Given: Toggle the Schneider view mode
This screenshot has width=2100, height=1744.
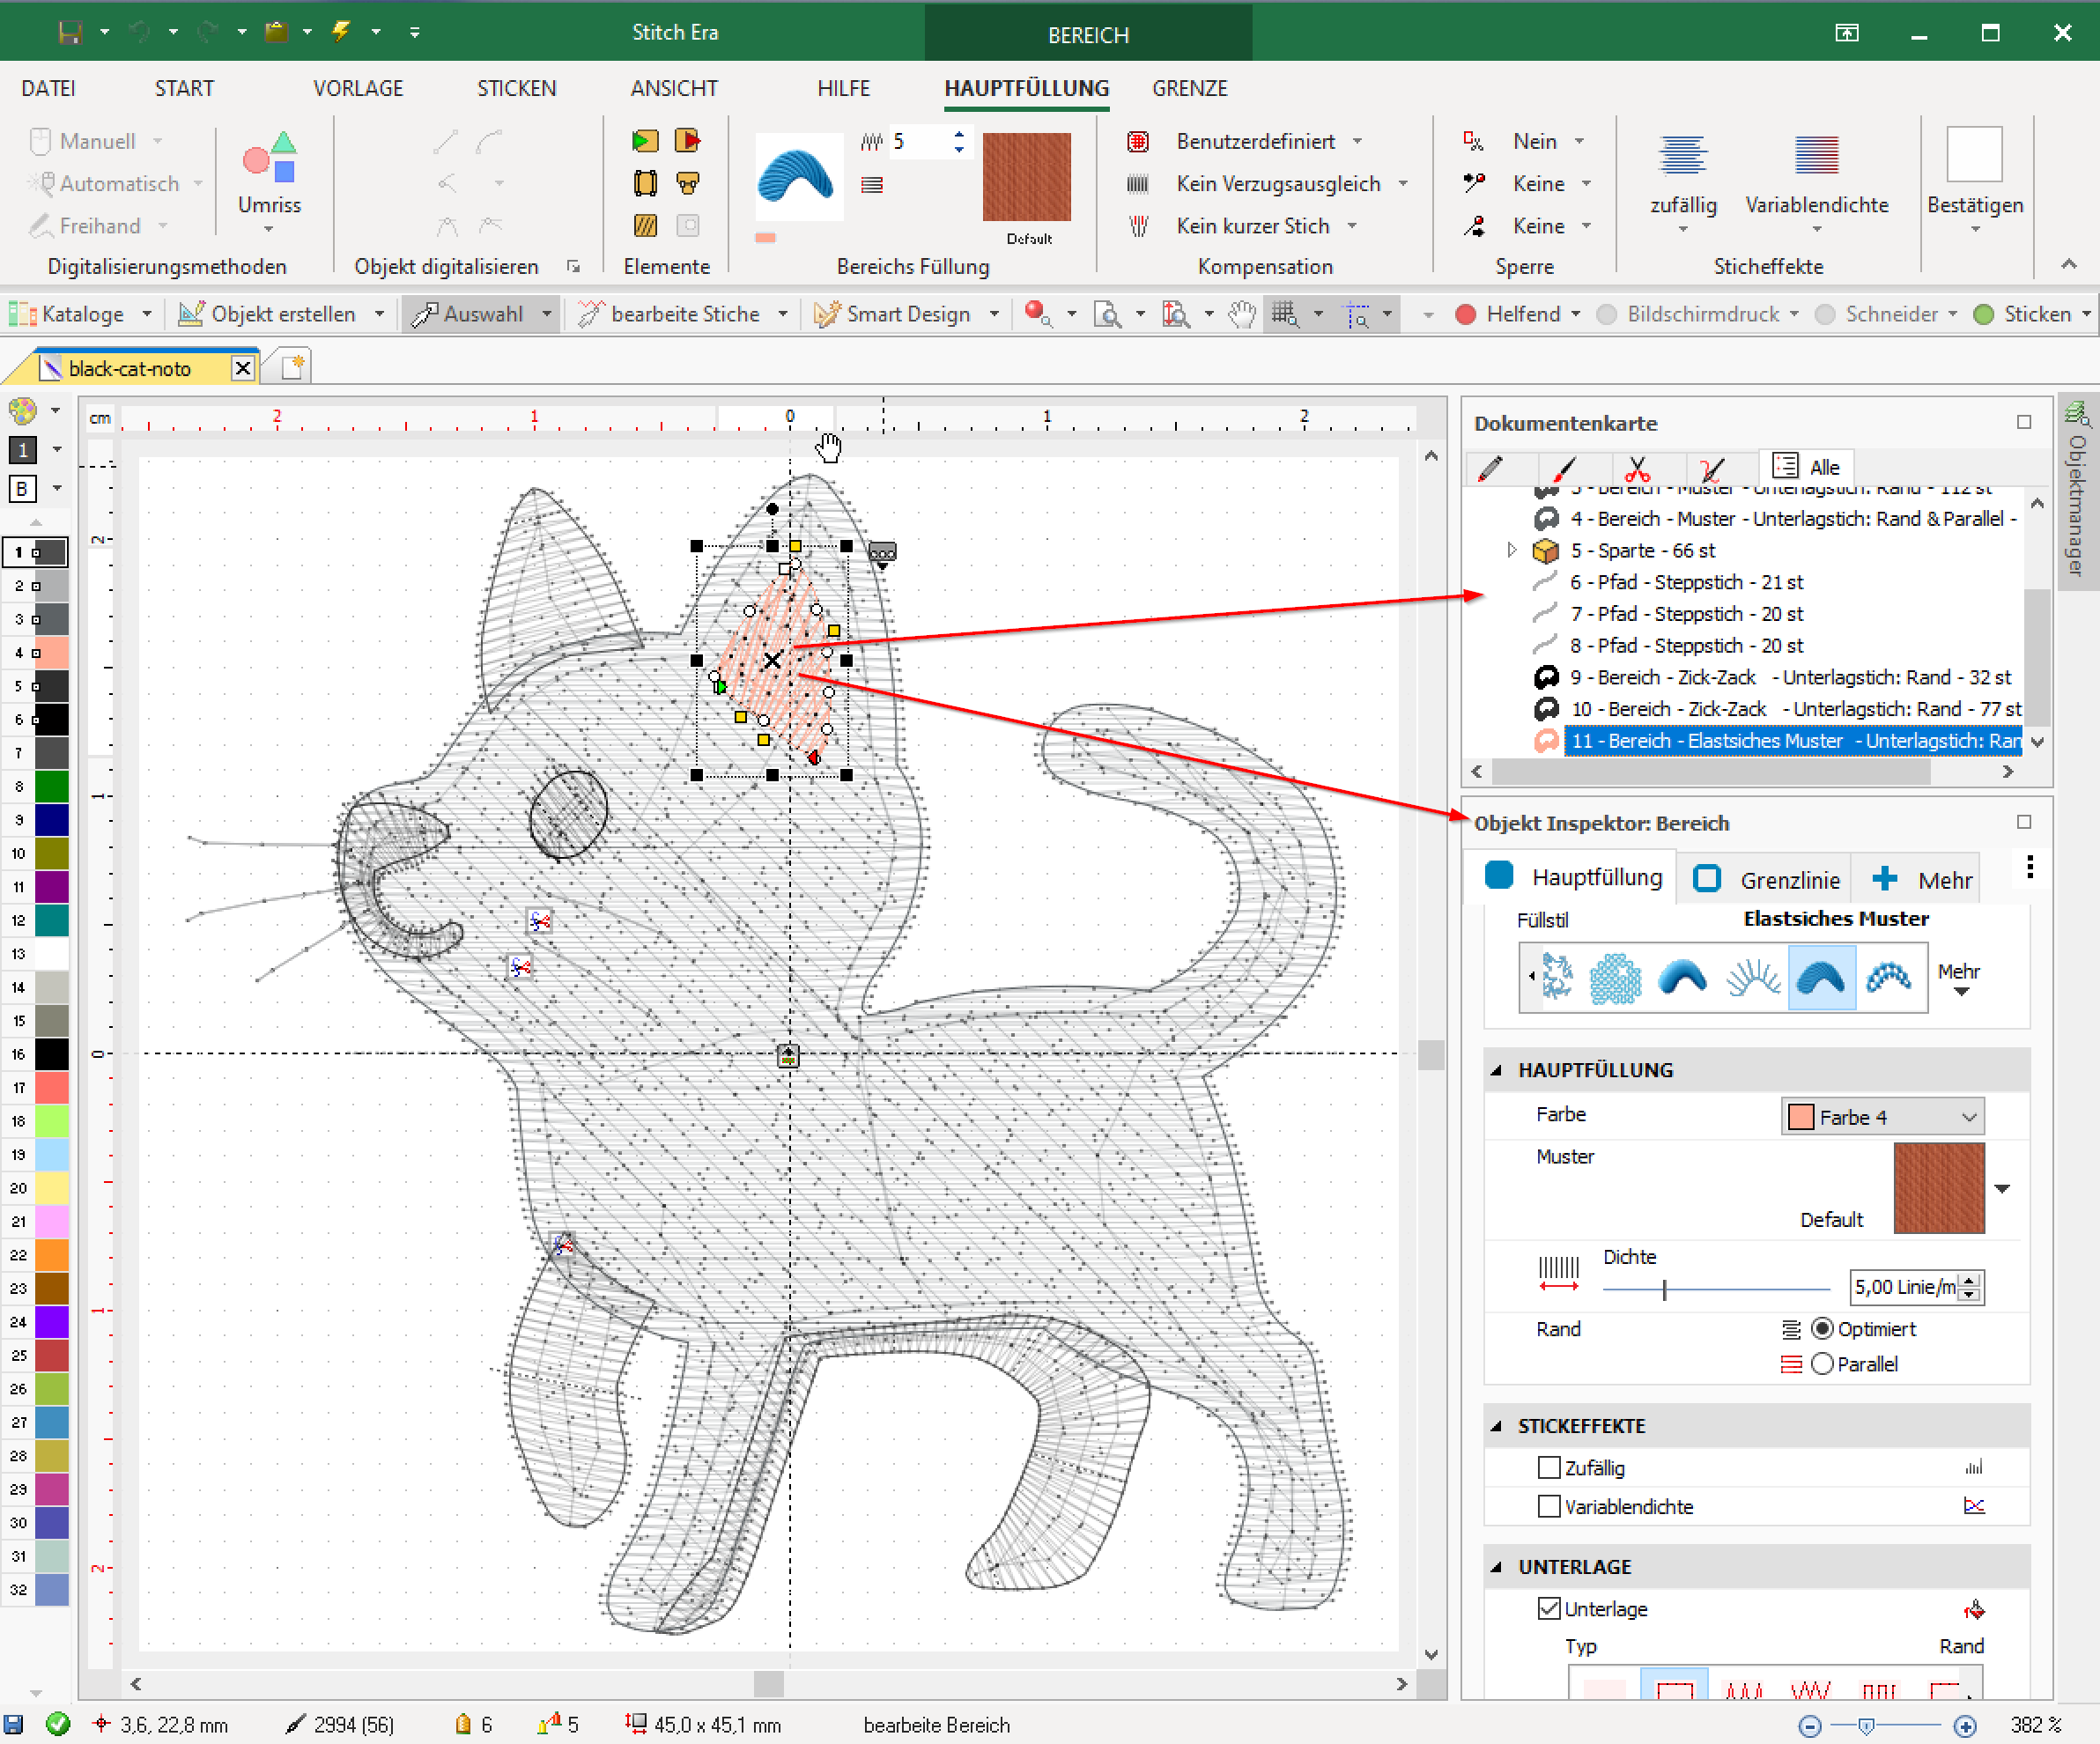Looking at the screenshot, I should pos(1886,314).
